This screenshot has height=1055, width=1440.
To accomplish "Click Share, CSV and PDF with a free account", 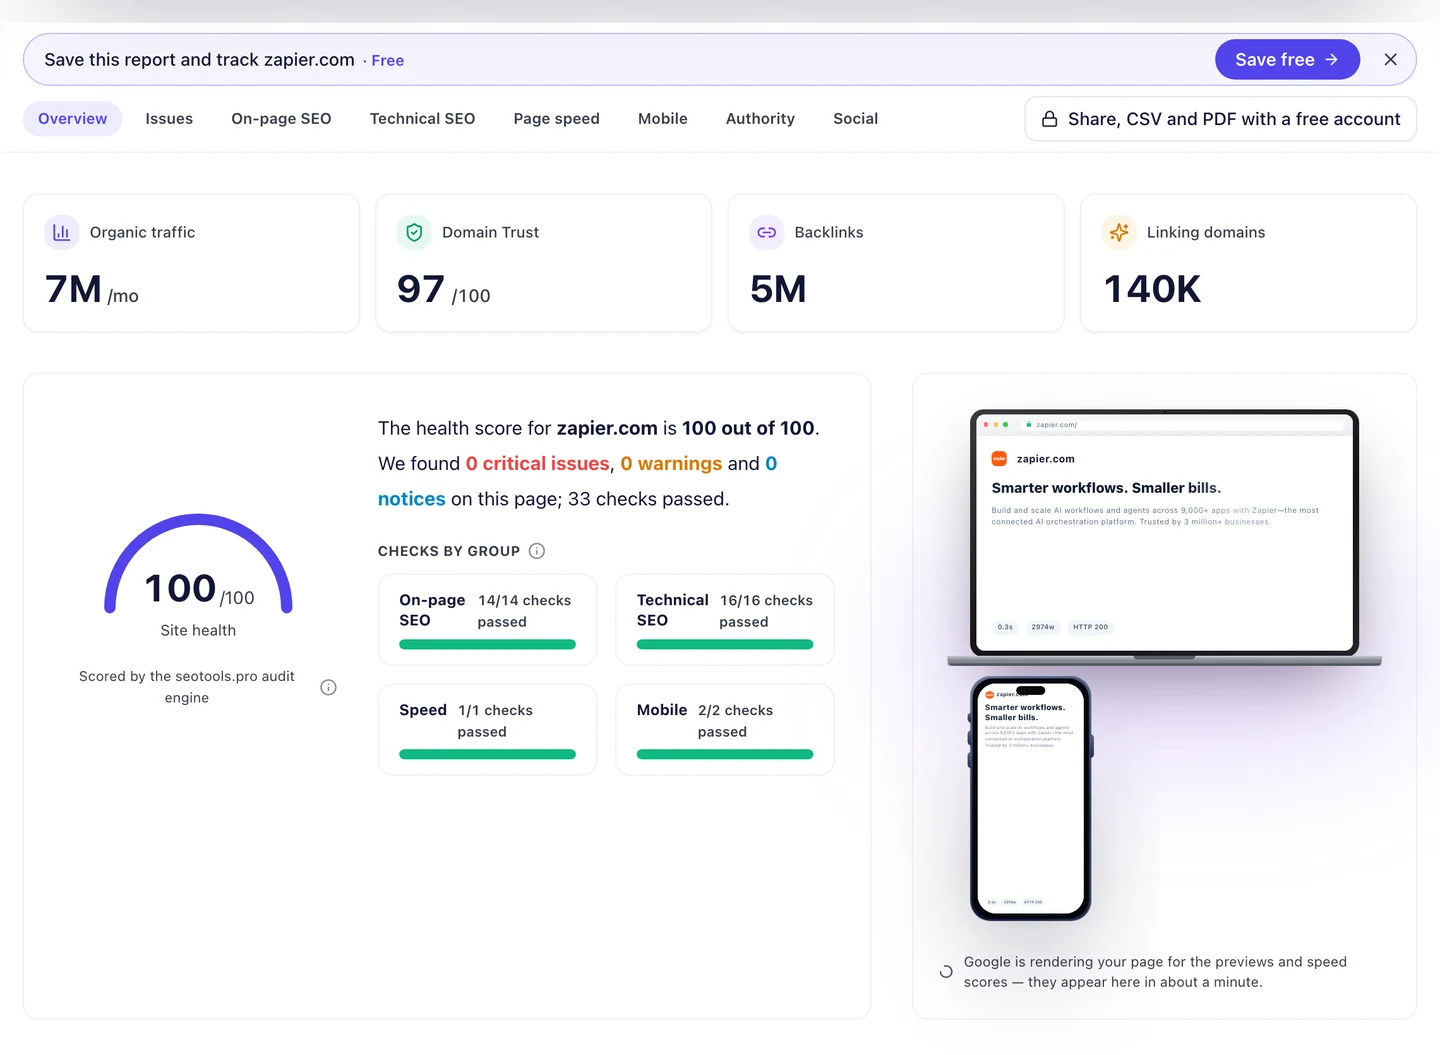I will pos(1220,119).
